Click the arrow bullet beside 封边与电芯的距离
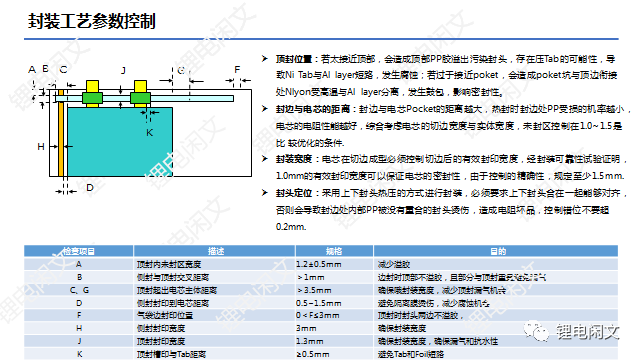 (265, 109)
